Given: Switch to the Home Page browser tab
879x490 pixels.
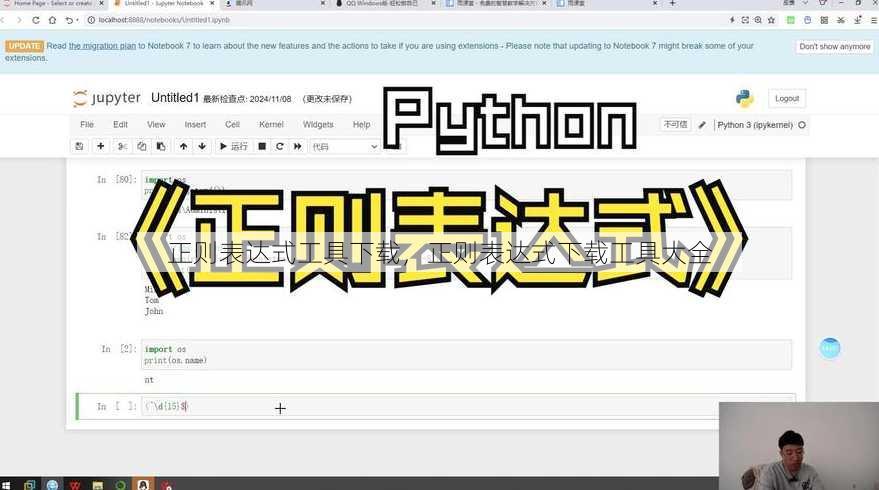Looking at the screenshot, I should [x=52, y=3].
